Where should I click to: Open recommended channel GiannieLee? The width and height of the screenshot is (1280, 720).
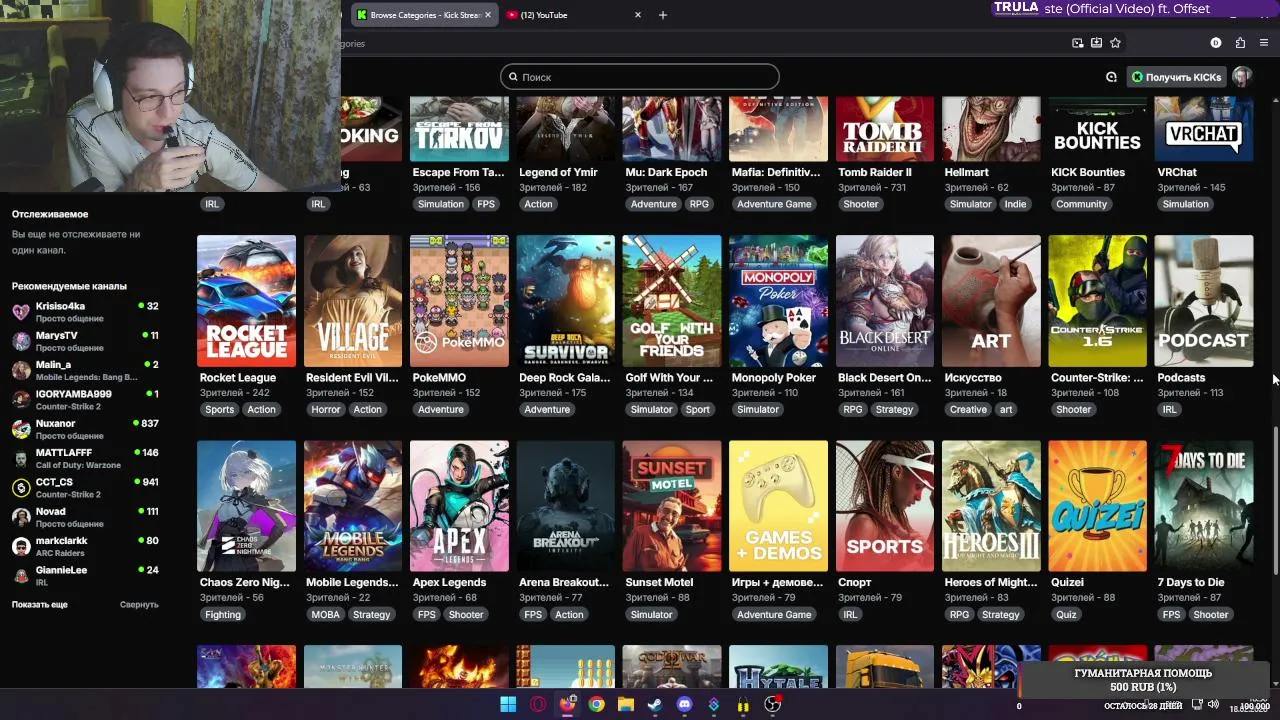[85, 575]
